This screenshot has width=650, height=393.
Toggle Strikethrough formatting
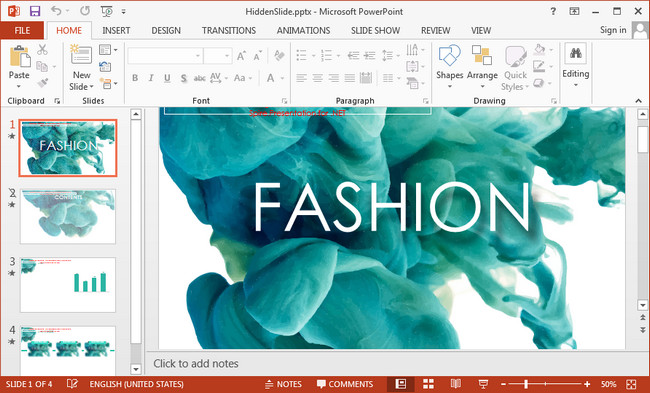click(199, 78)
